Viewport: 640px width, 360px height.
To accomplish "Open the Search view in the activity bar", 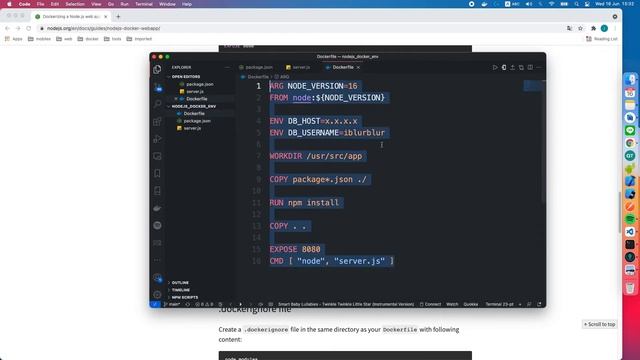I will tap(157, 104).
